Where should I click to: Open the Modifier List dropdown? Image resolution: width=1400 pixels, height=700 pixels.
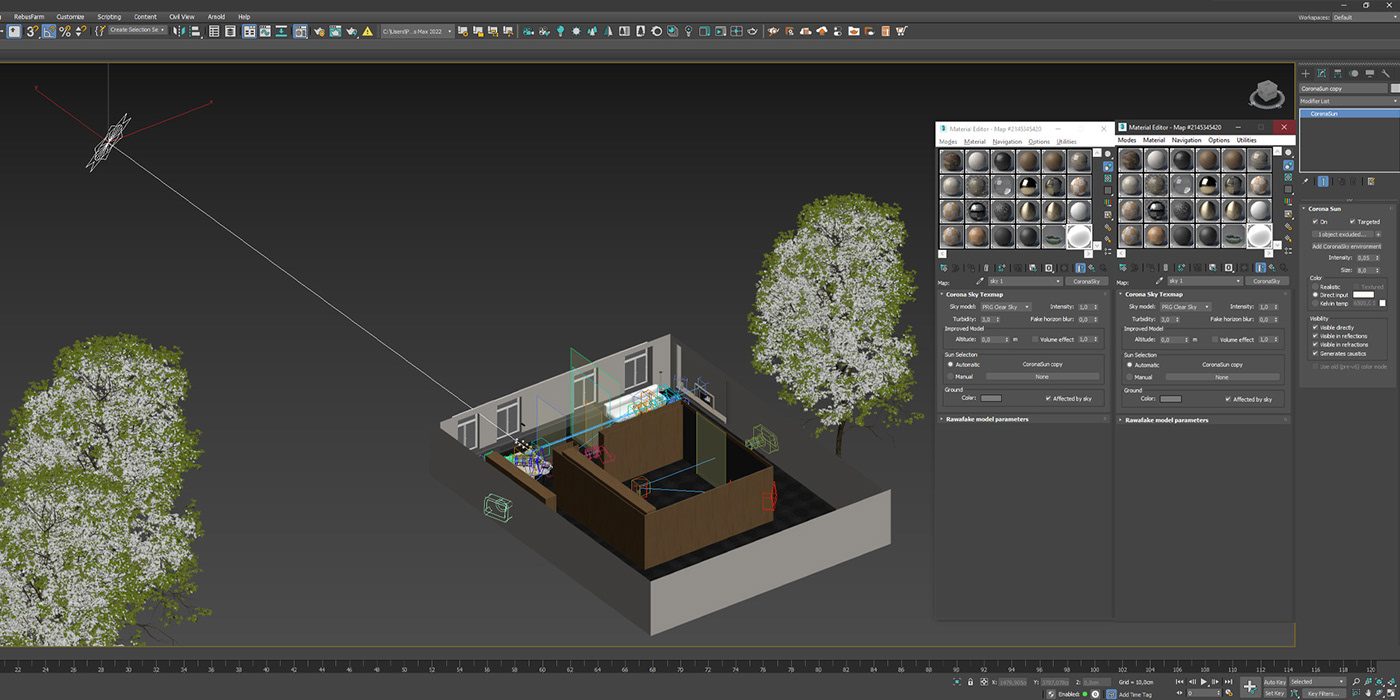[x=1348, y=101]
